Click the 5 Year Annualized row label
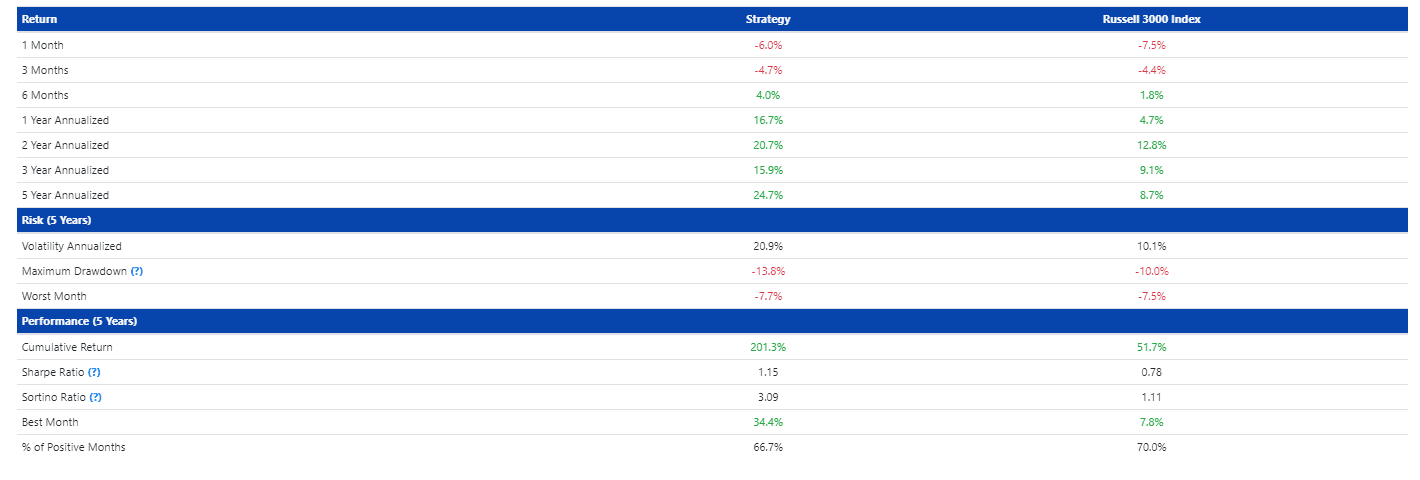Viewport: 1420px width, 480px height. (x=65, y=195)
